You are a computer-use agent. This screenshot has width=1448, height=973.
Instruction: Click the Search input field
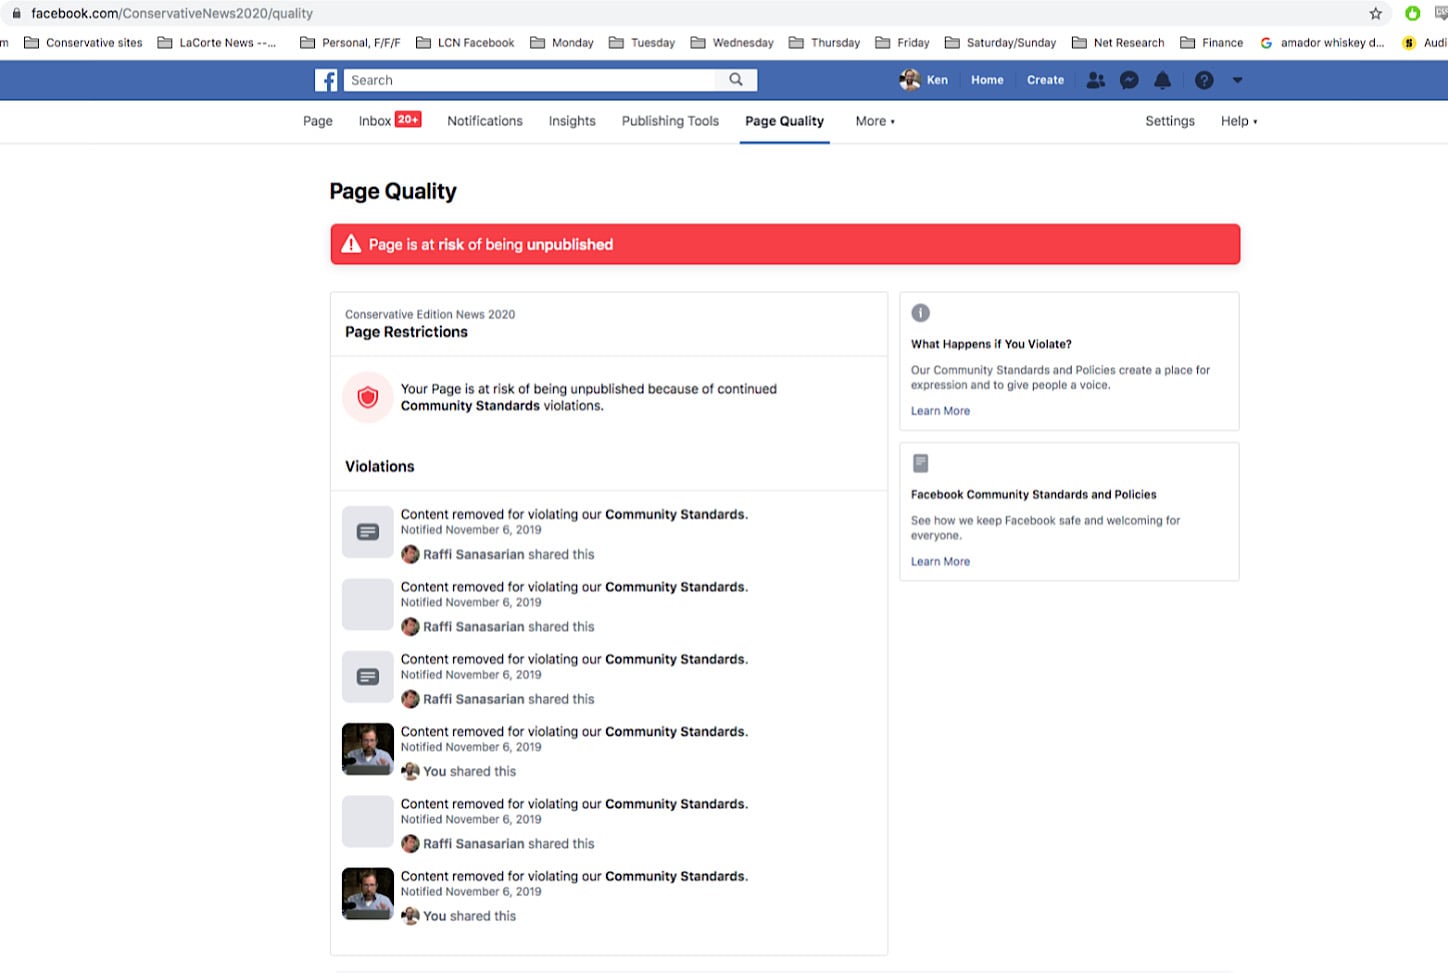coord(530,80)
